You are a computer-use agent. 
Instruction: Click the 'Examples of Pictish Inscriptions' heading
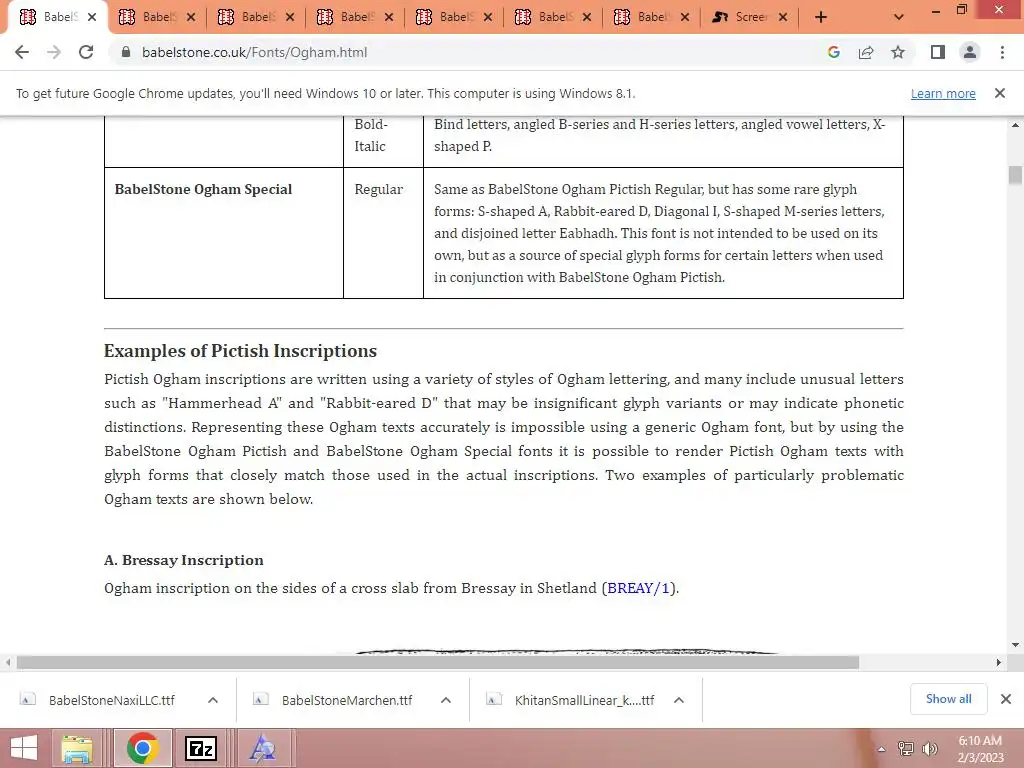click(240, 351)
